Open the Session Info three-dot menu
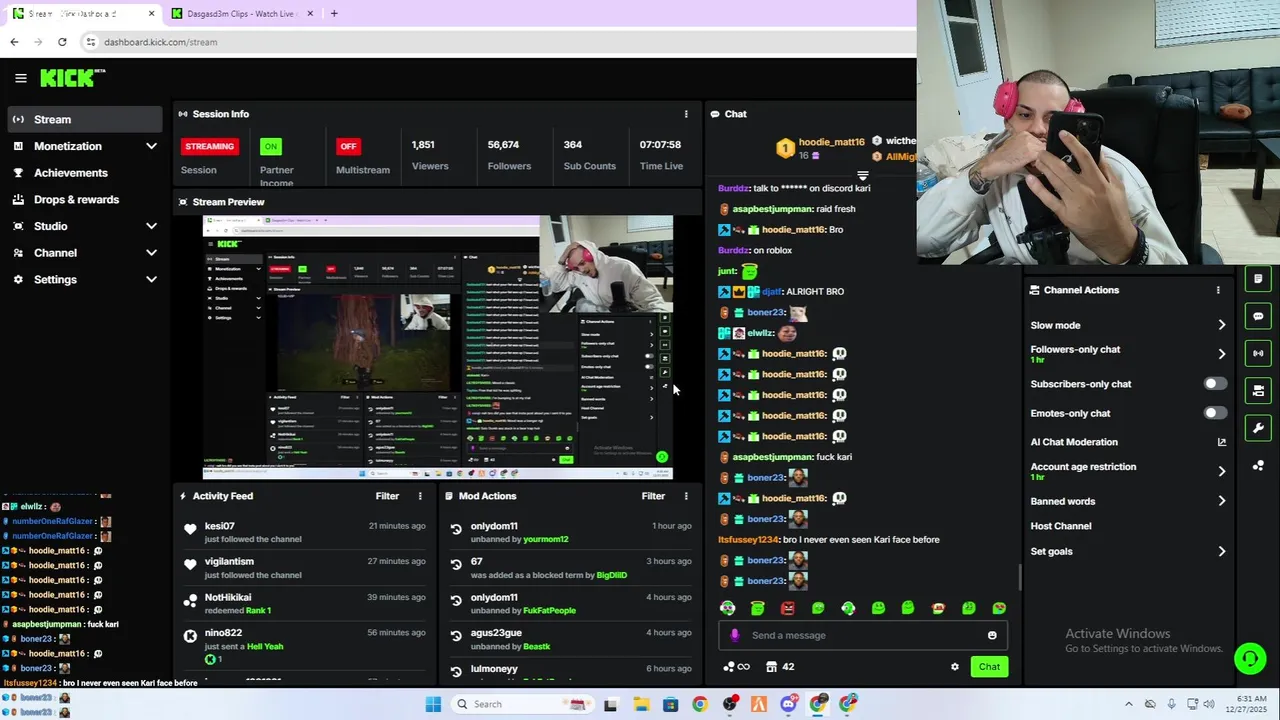The image size is (1280, 720). (686, 114)
